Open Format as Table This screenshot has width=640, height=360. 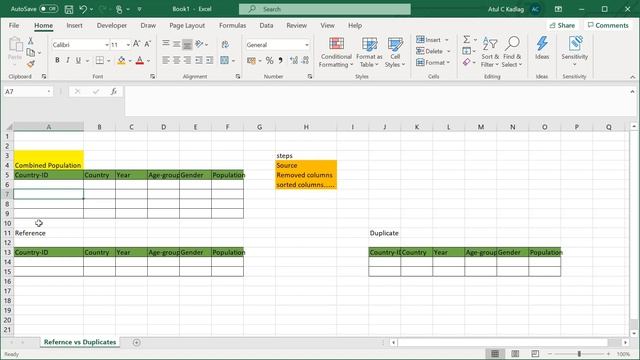pos(369,52)
